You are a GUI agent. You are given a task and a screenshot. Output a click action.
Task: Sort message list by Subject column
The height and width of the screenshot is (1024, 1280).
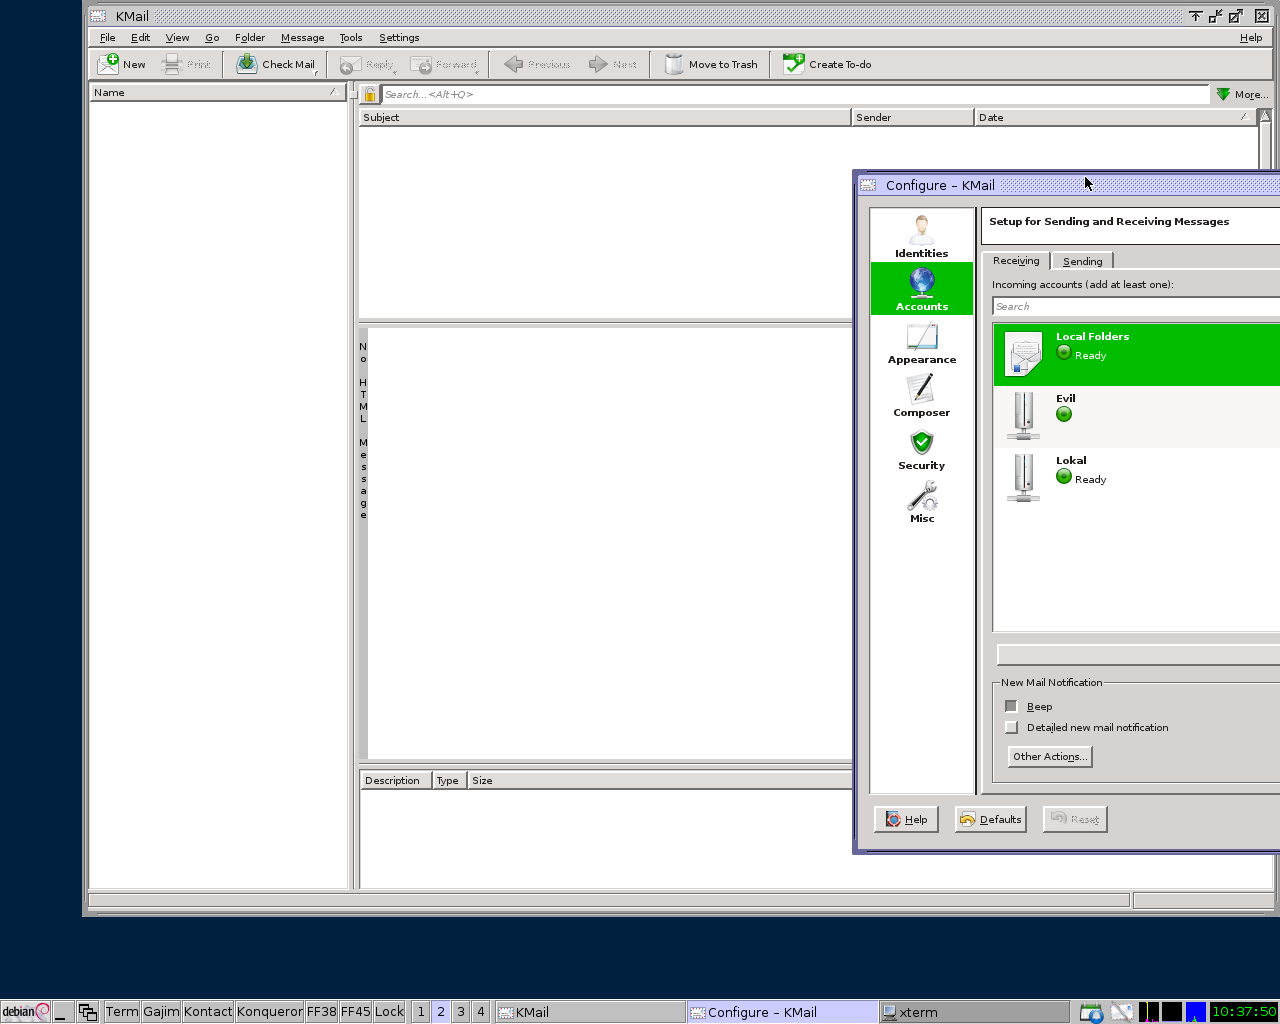pos(604,117)
